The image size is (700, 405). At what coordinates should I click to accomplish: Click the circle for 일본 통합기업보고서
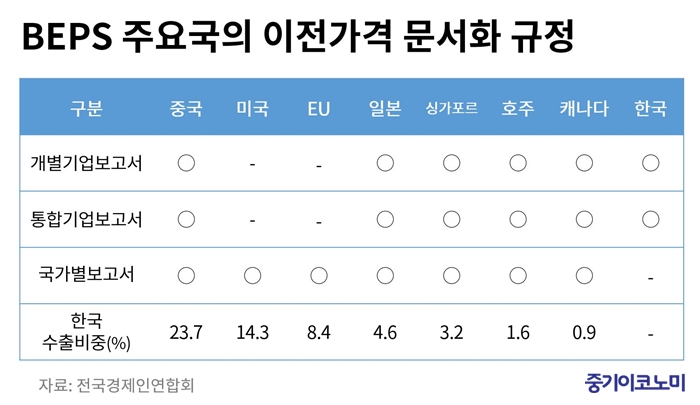point(385,219)
